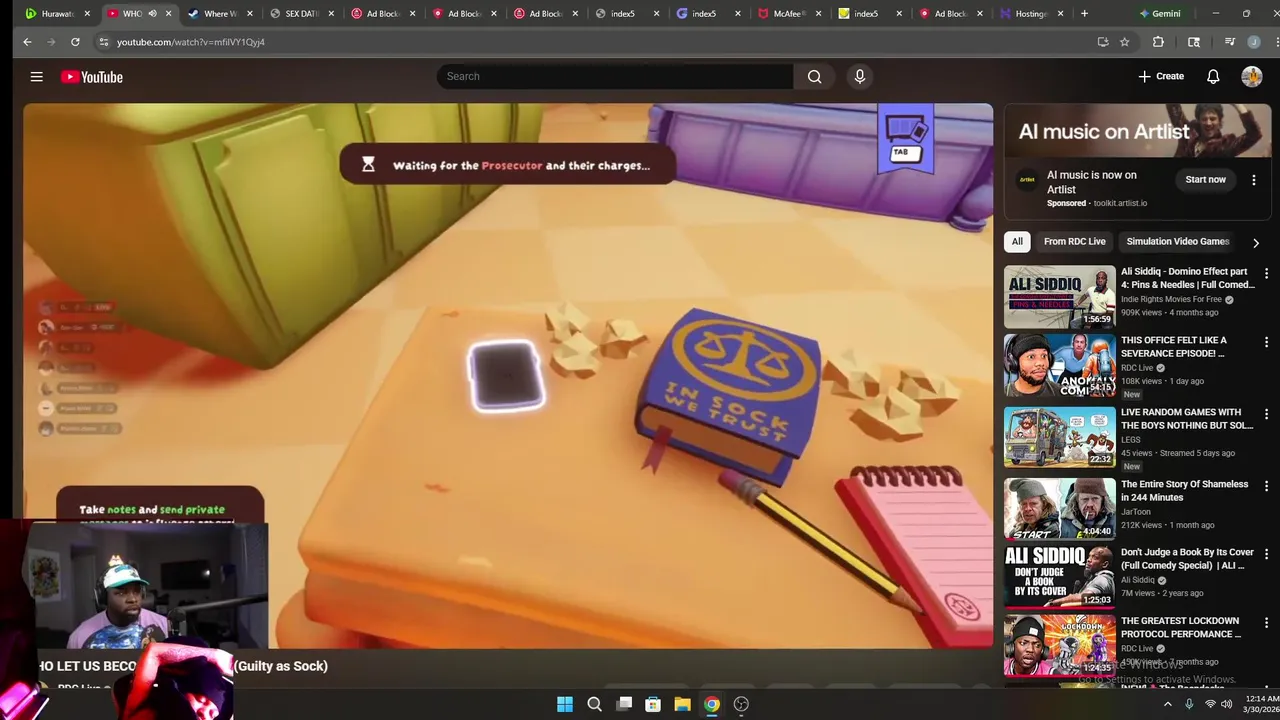Open Task View on taskbar
This screenshot has width=1280, height=720.
pos(624,704)
